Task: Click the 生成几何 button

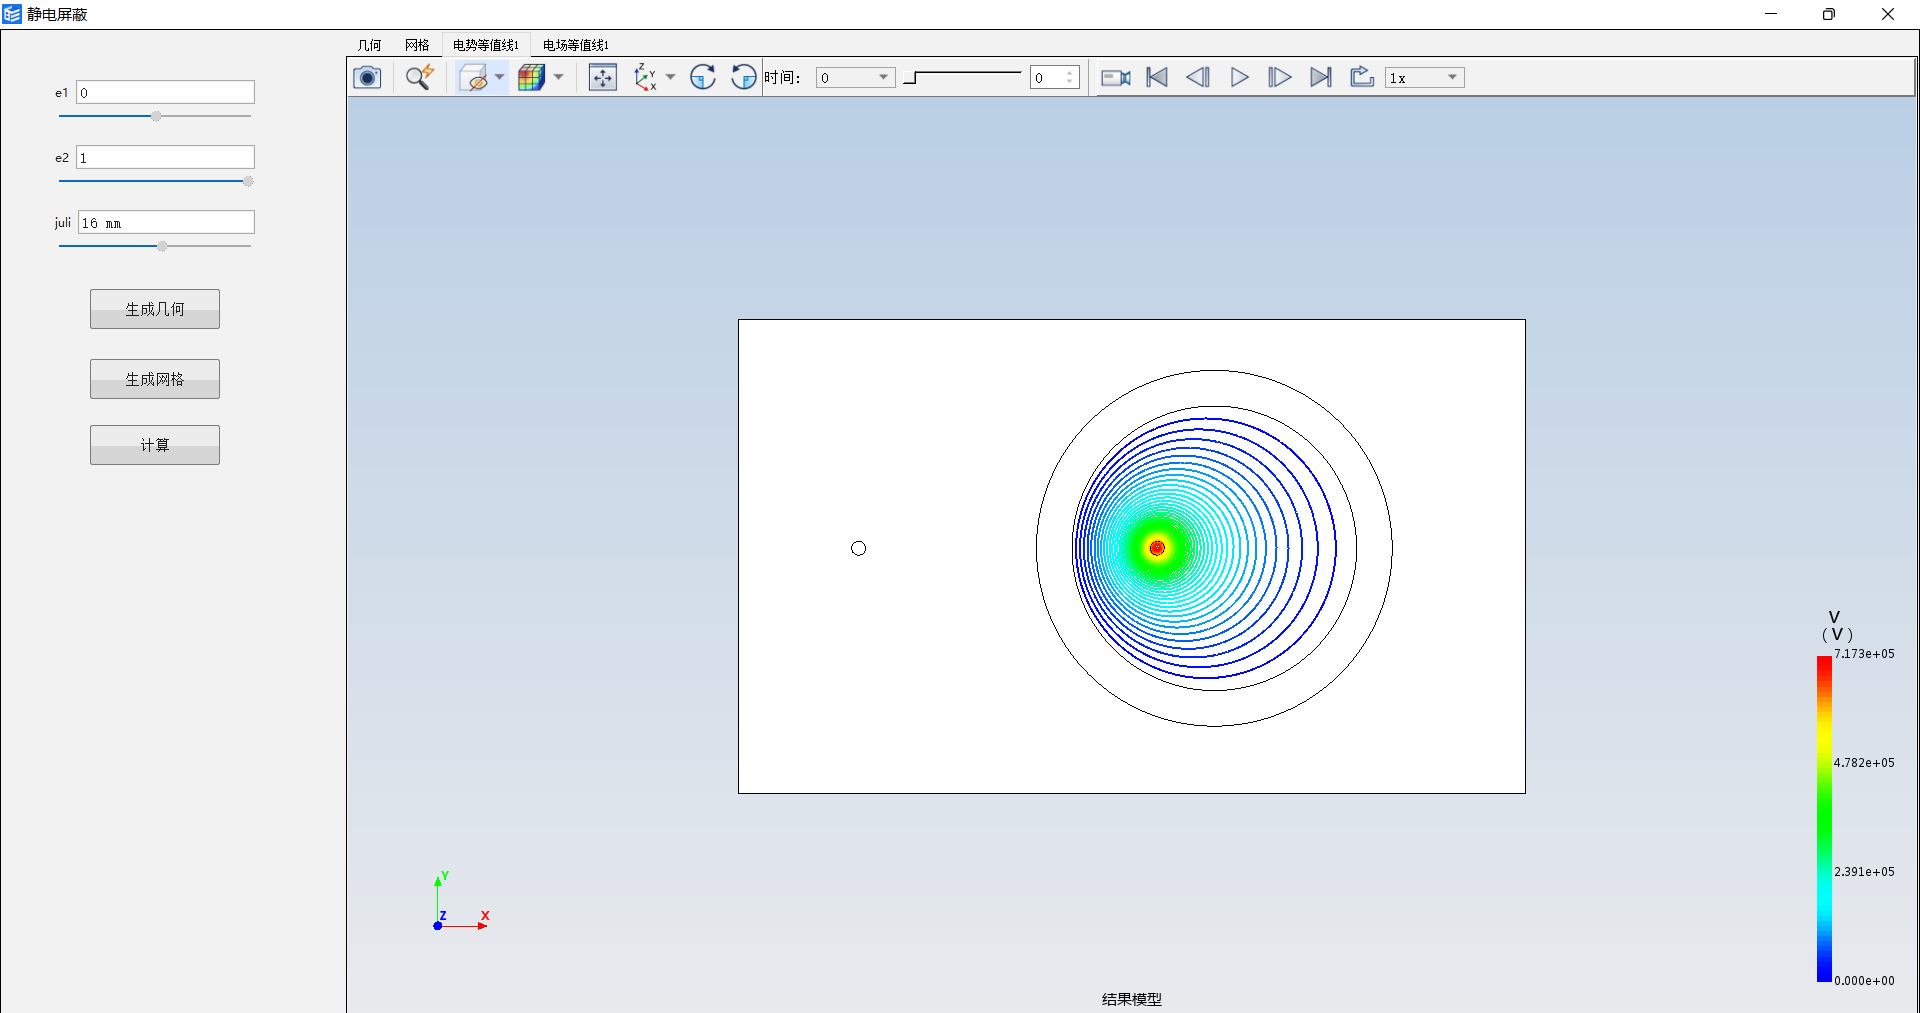Action: coord(155,309)
